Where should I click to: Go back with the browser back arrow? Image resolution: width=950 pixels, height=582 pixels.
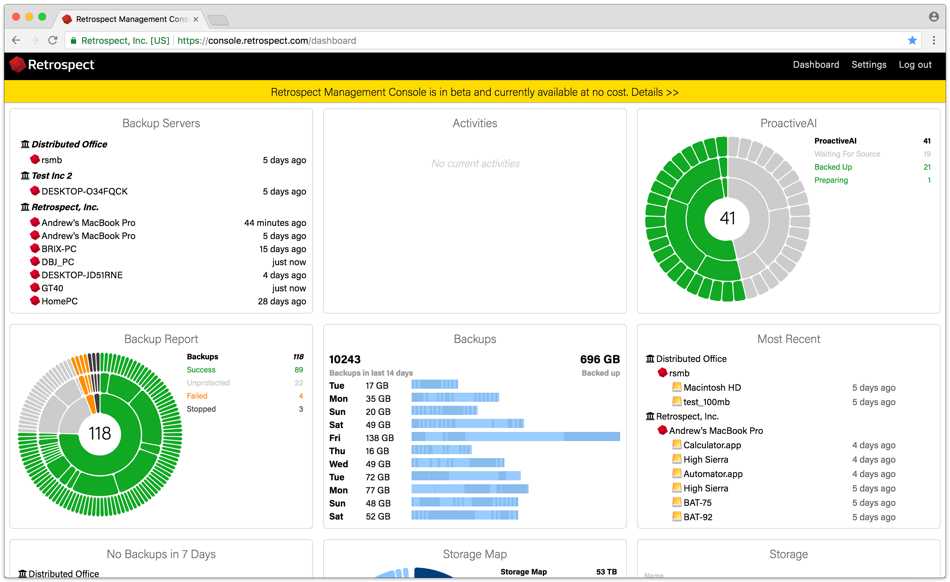16,41
